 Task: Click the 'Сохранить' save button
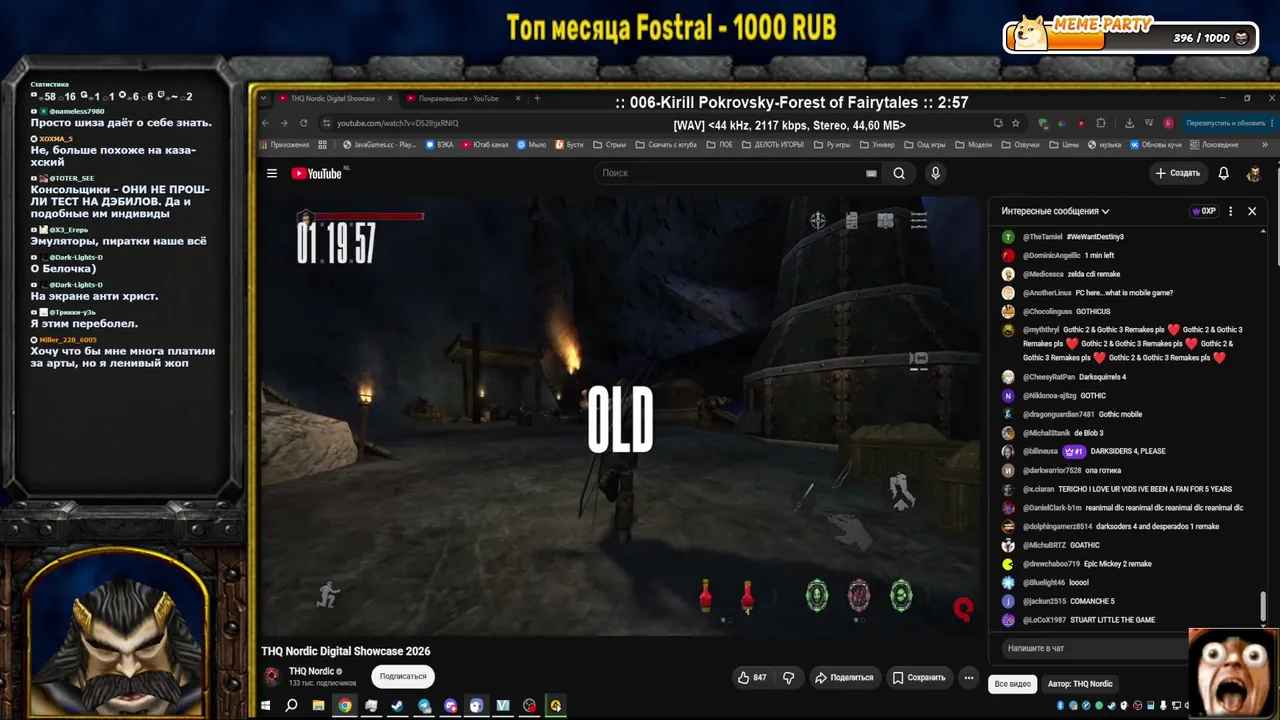pyautogui.click(x=919, y=677)
